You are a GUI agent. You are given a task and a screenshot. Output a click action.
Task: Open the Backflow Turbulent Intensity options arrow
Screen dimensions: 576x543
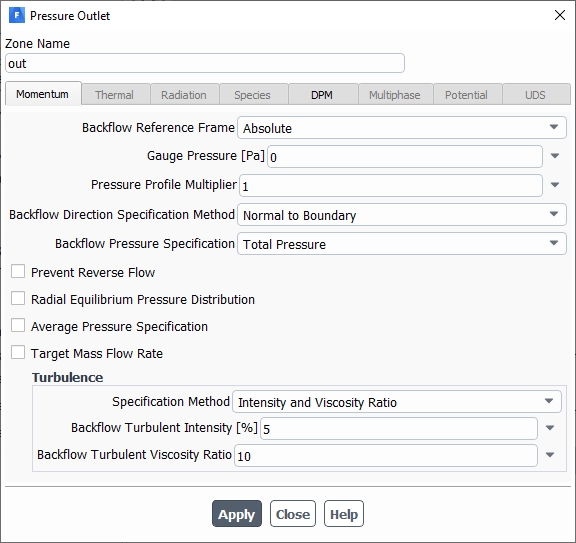550,428
